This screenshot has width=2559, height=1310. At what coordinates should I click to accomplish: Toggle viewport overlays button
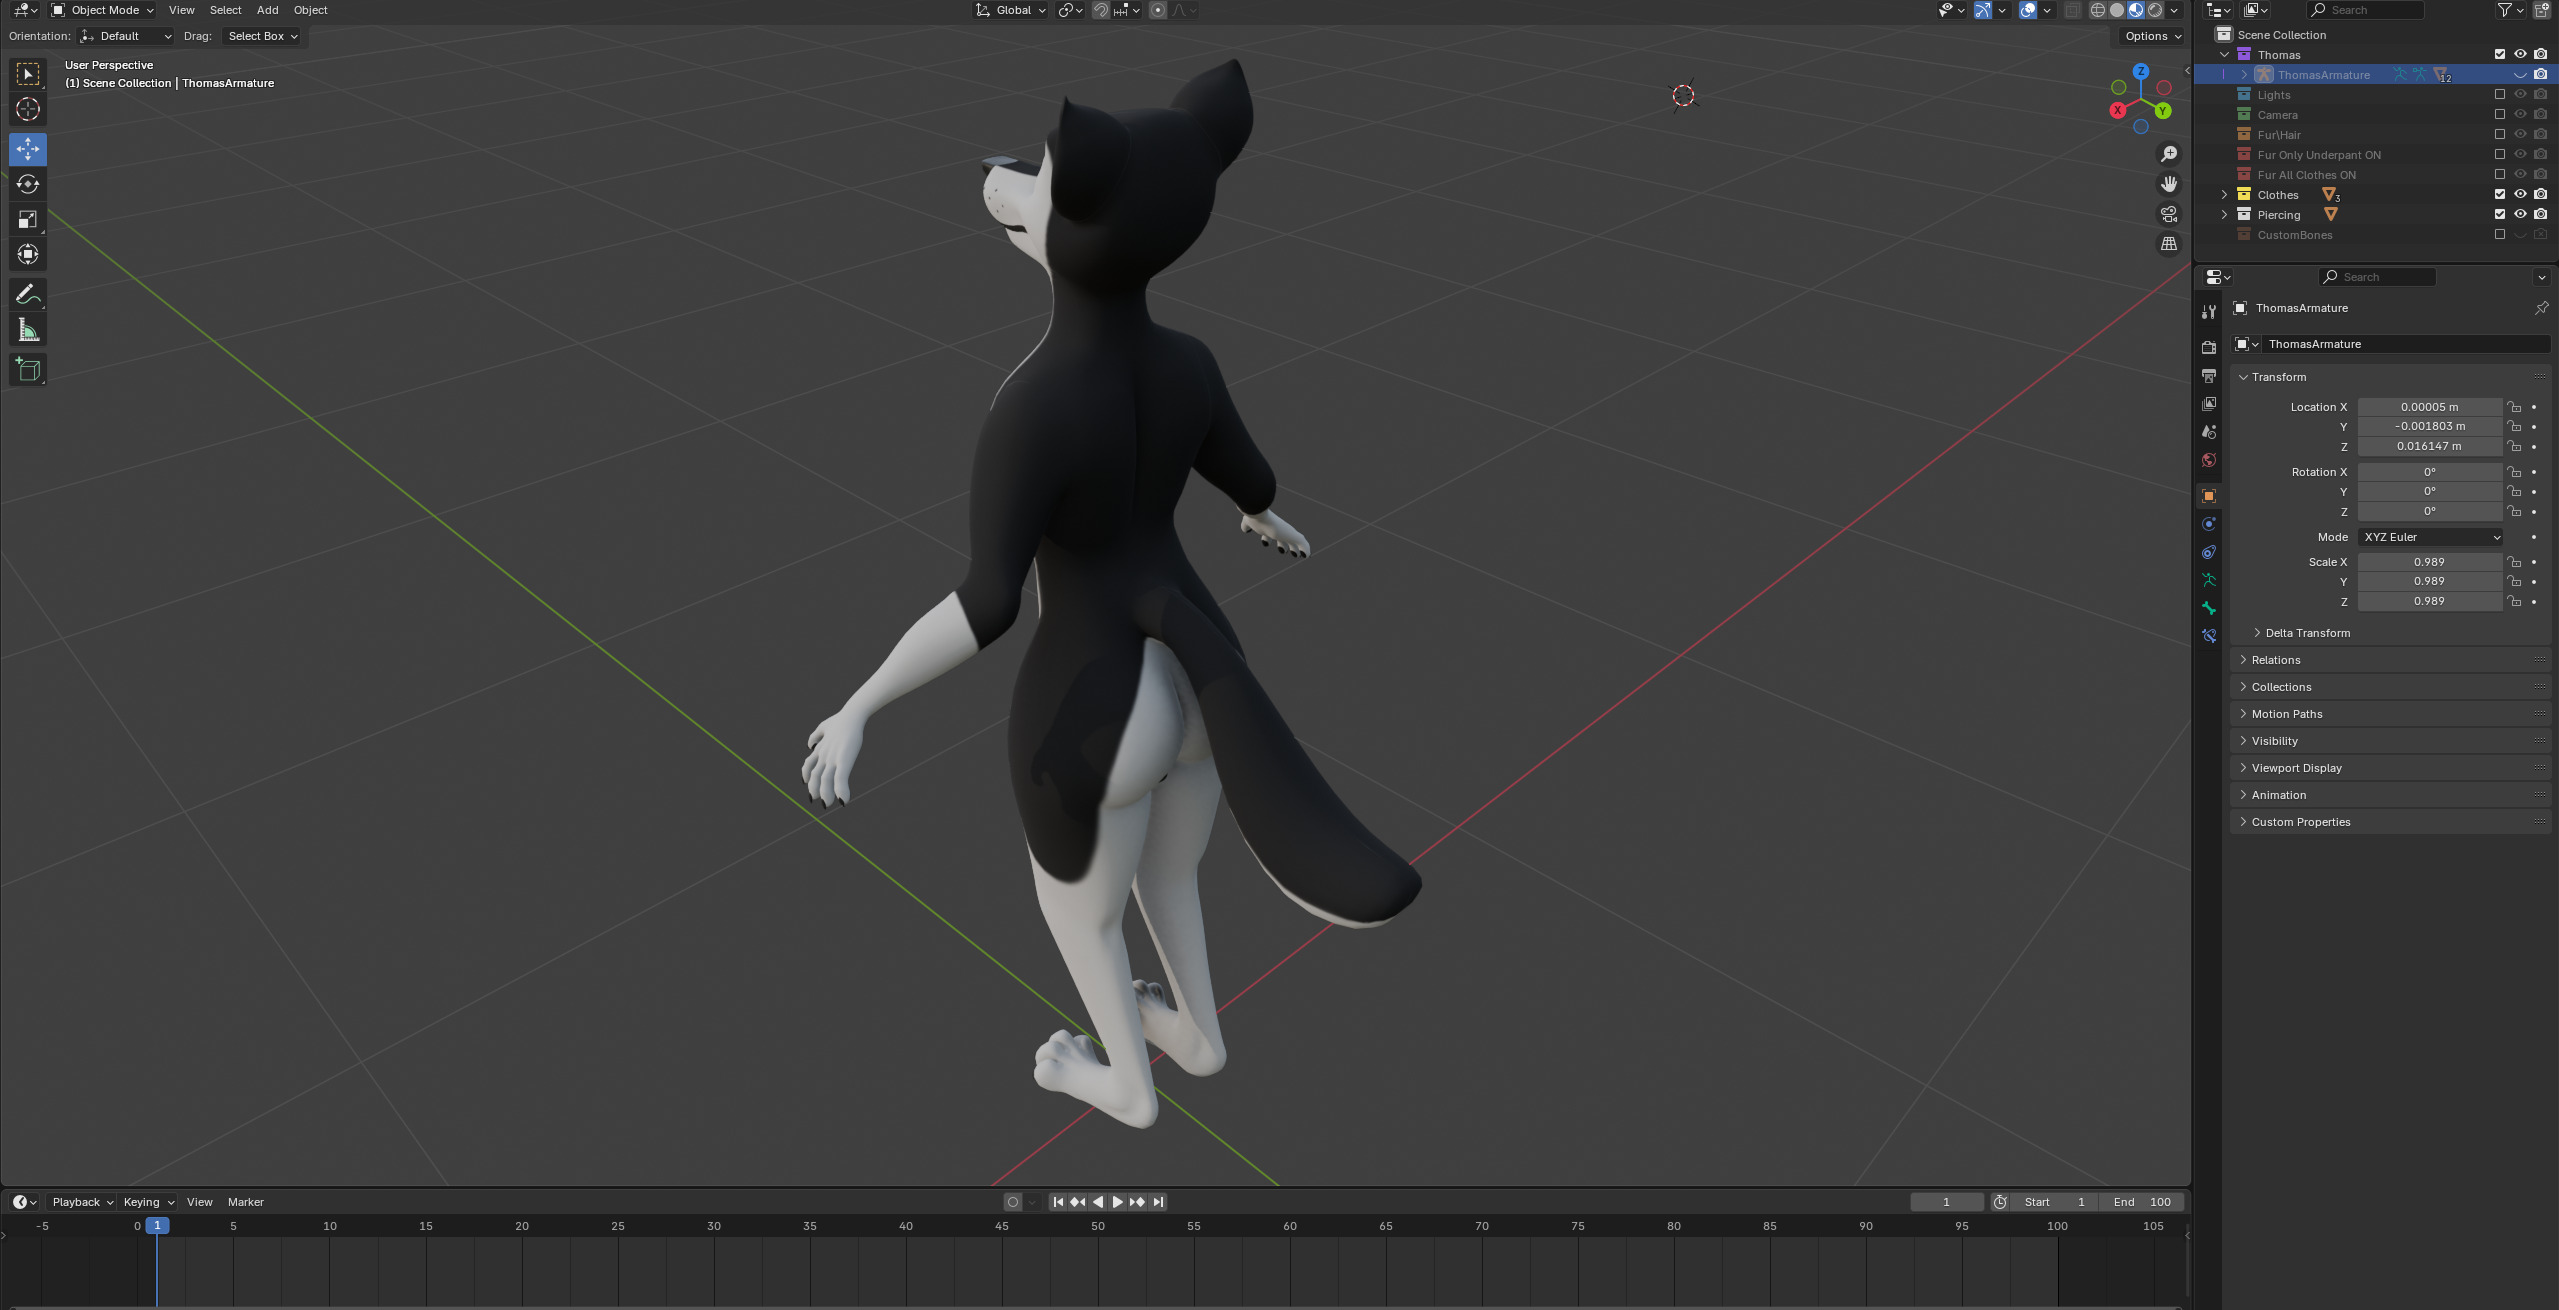click(x=2027, y=10)
